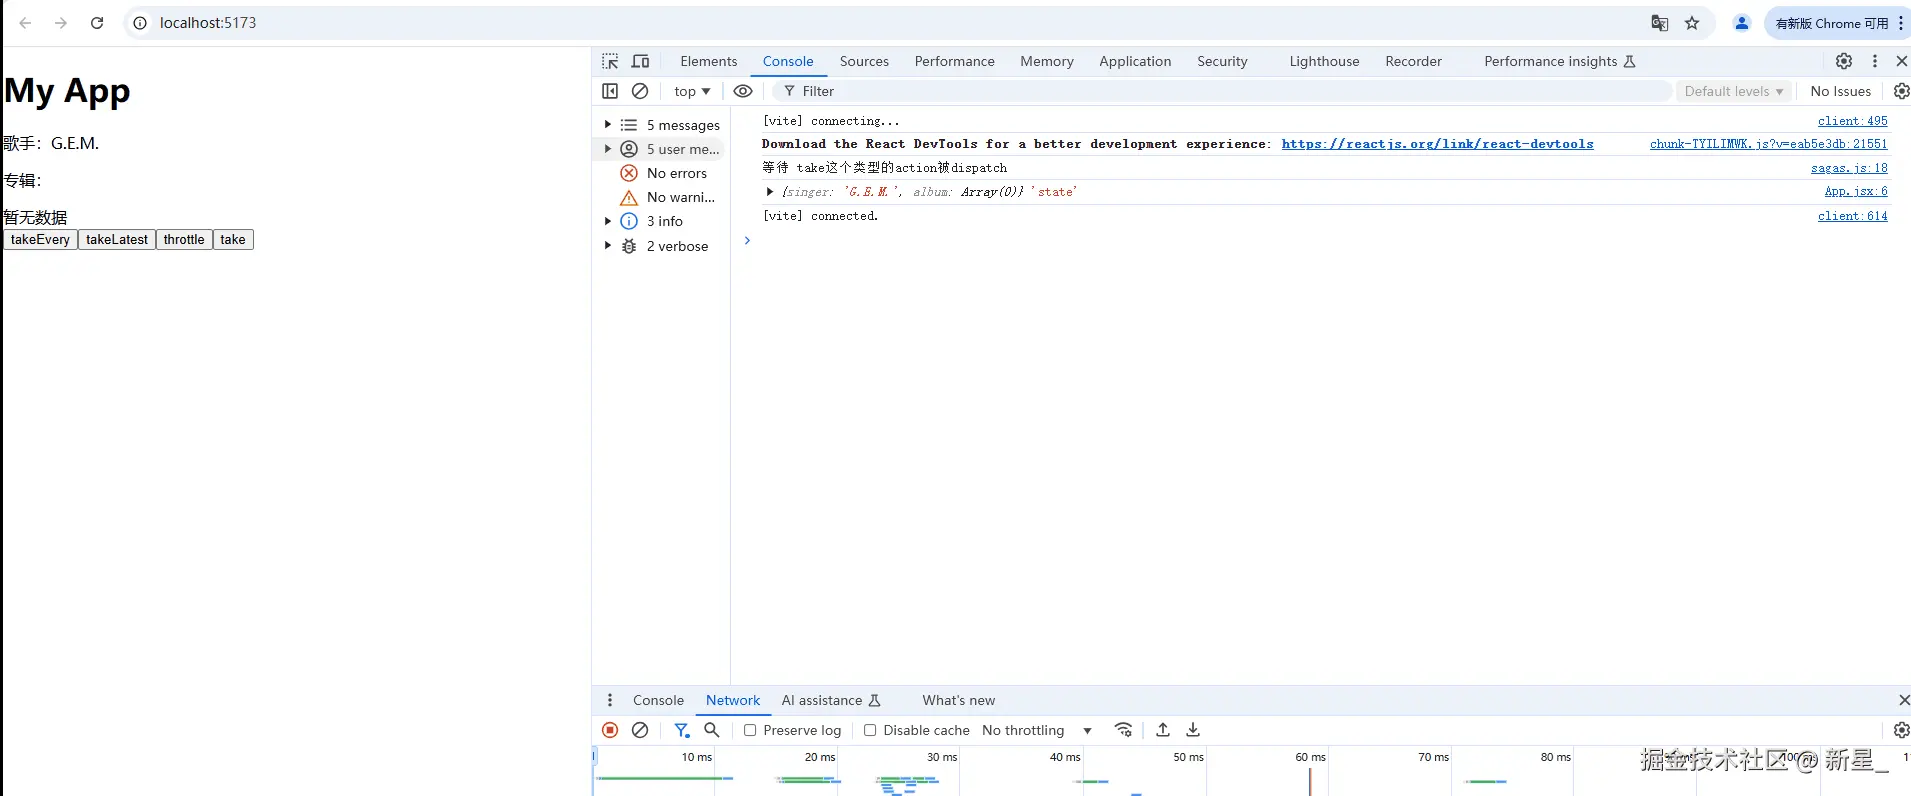Image resolution: width=1911 pixels, height=796 pixels.
Task: Close the bottom drawer panel
Action: [x=1904, y=700]
